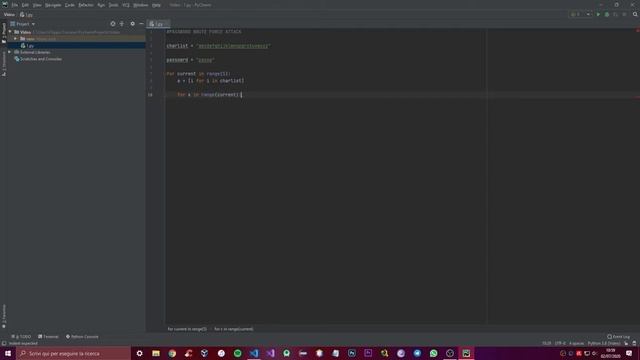Open the Edit menu
The width and height of the screenshot is (640, 360).
click(25, 5)
